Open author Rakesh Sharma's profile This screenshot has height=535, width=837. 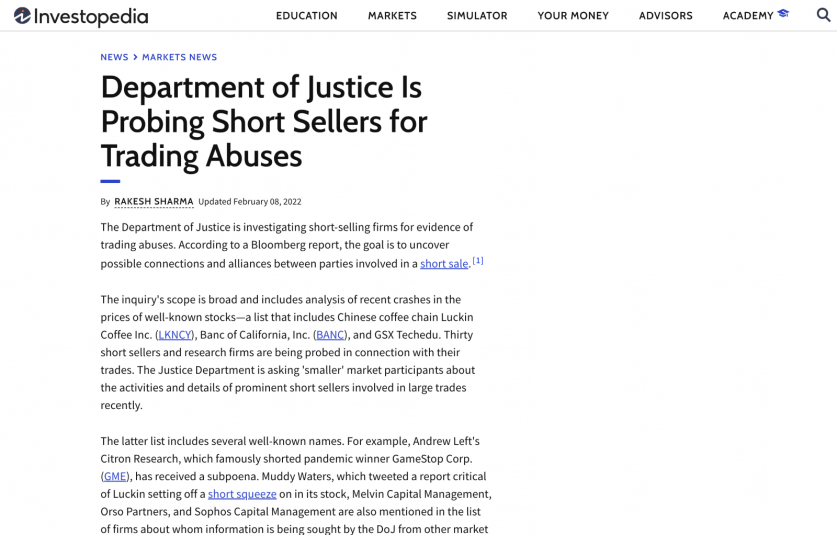[x=153, y=201]
